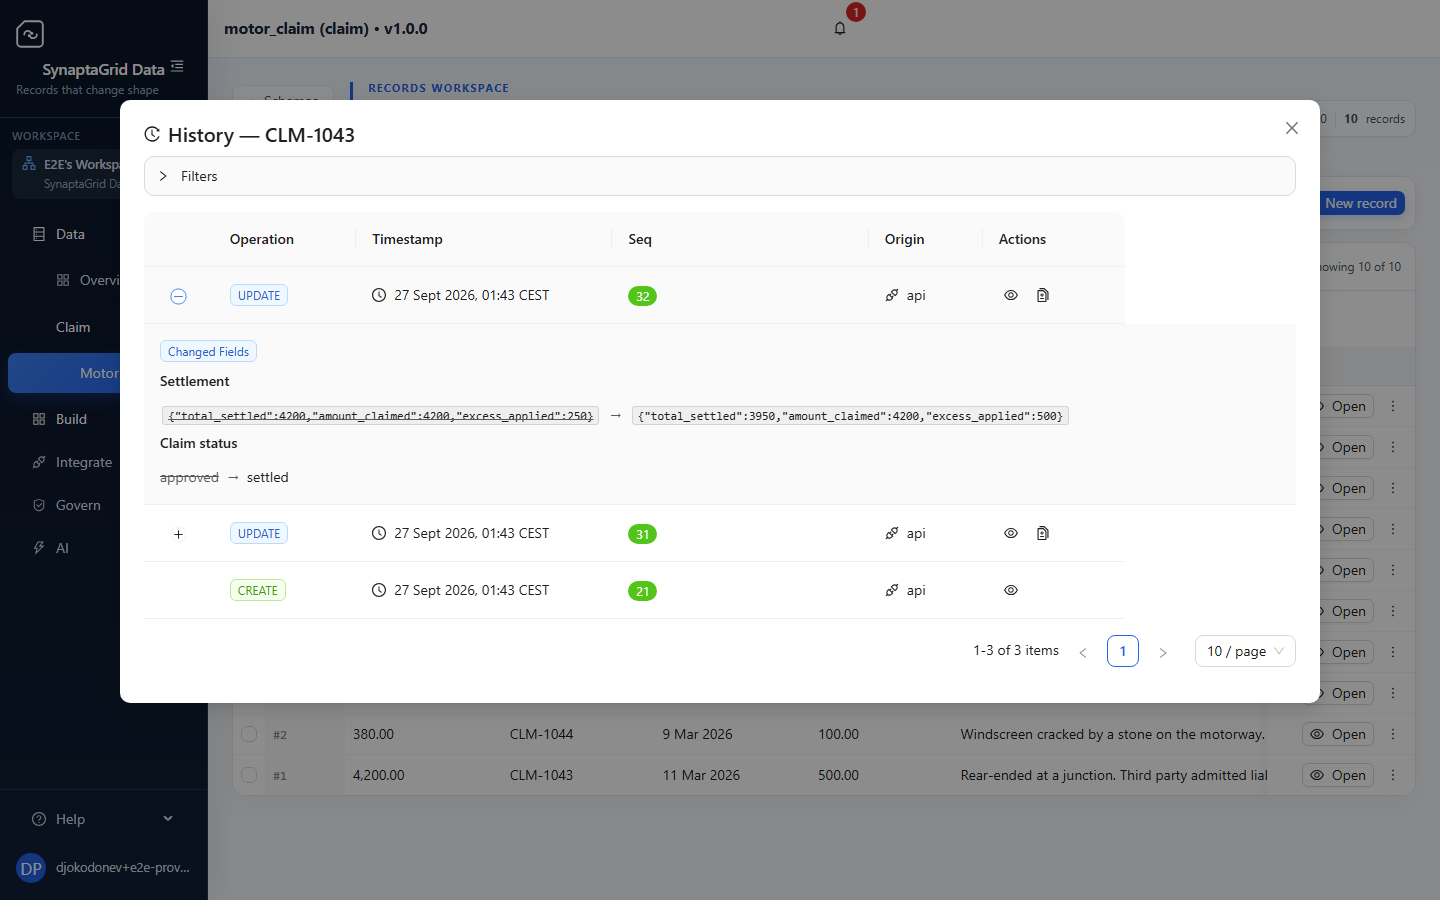This screenshot has height=900, width=1440.
Task: Open the Integrate sidebar section
Action: point(84,462)
